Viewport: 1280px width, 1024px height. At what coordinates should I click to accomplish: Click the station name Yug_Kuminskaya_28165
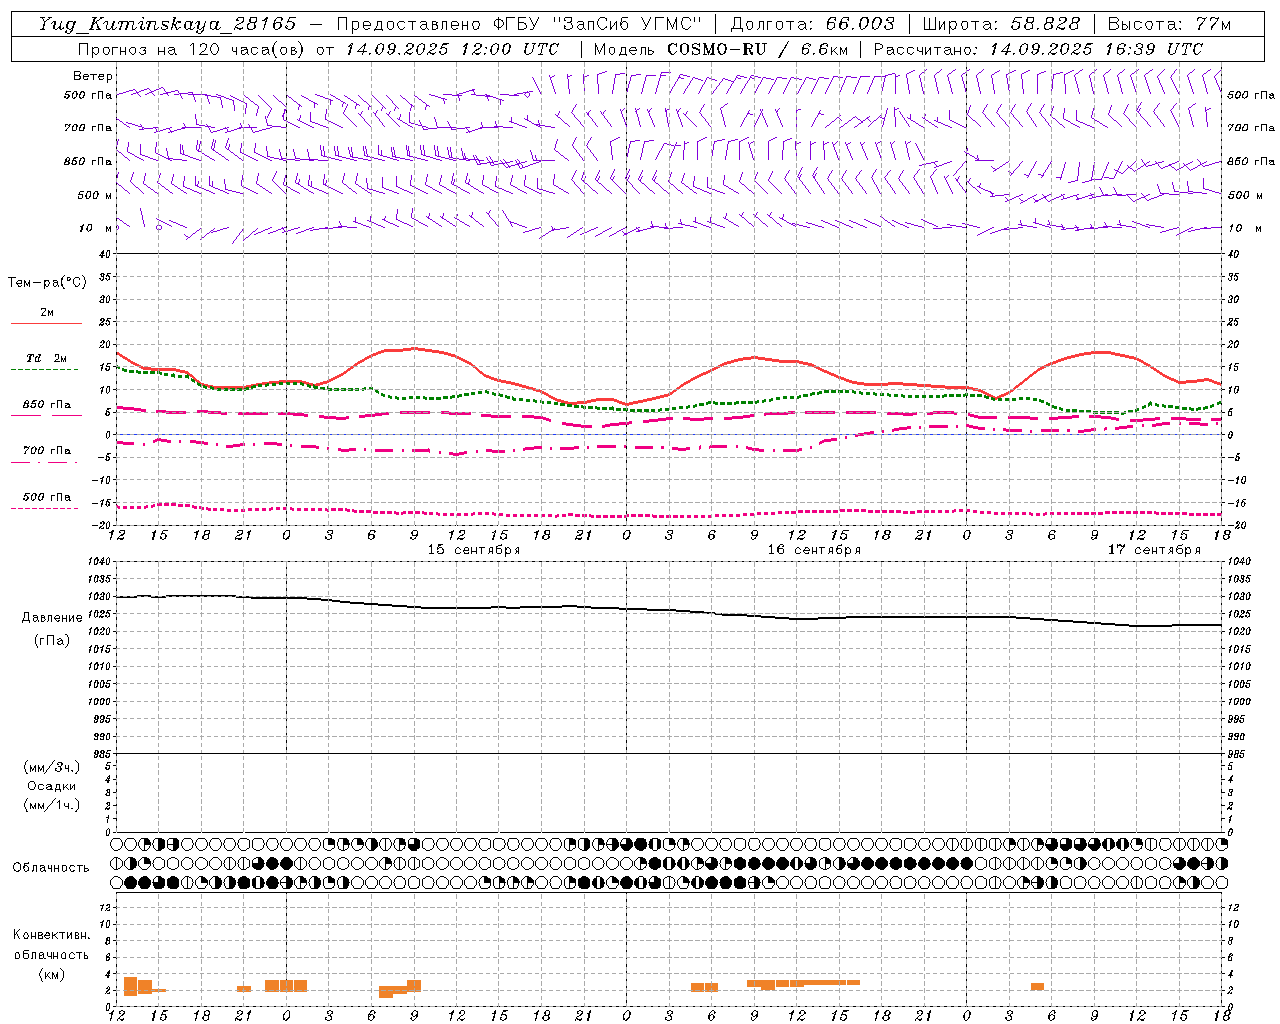(x=167, y=24)
